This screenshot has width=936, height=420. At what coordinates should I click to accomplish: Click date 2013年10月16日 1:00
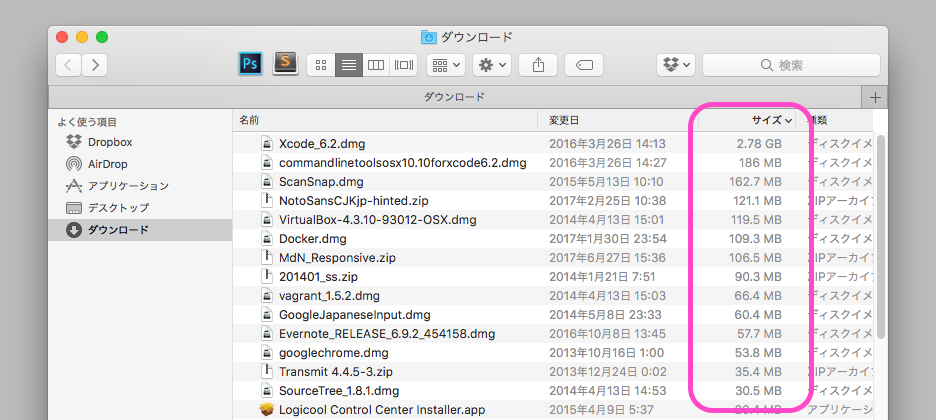coord(606,353)
